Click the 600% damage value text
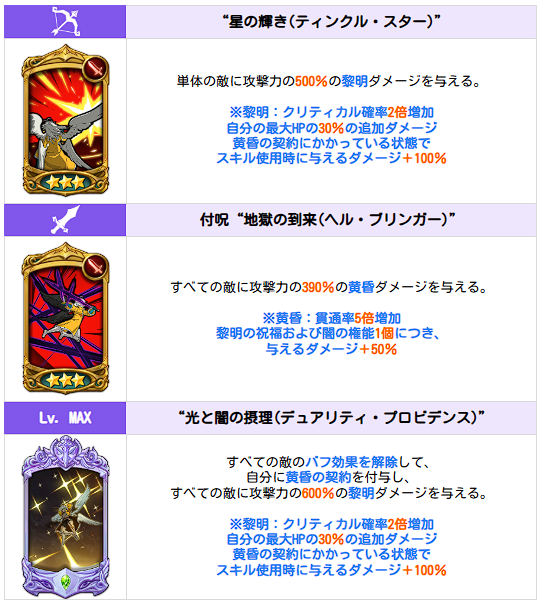 pyautogui.click(x=318, y=493)
